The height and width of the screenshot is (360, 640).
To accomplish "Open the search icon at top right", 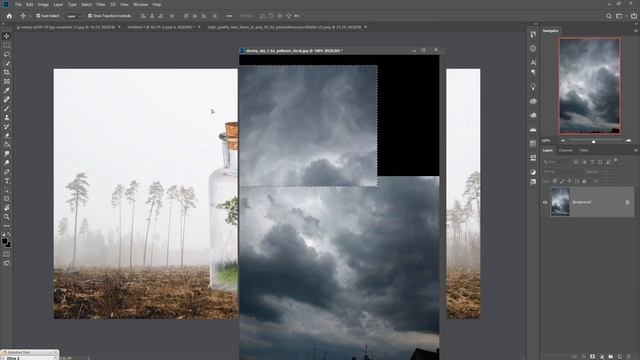I will coord(609,16).
